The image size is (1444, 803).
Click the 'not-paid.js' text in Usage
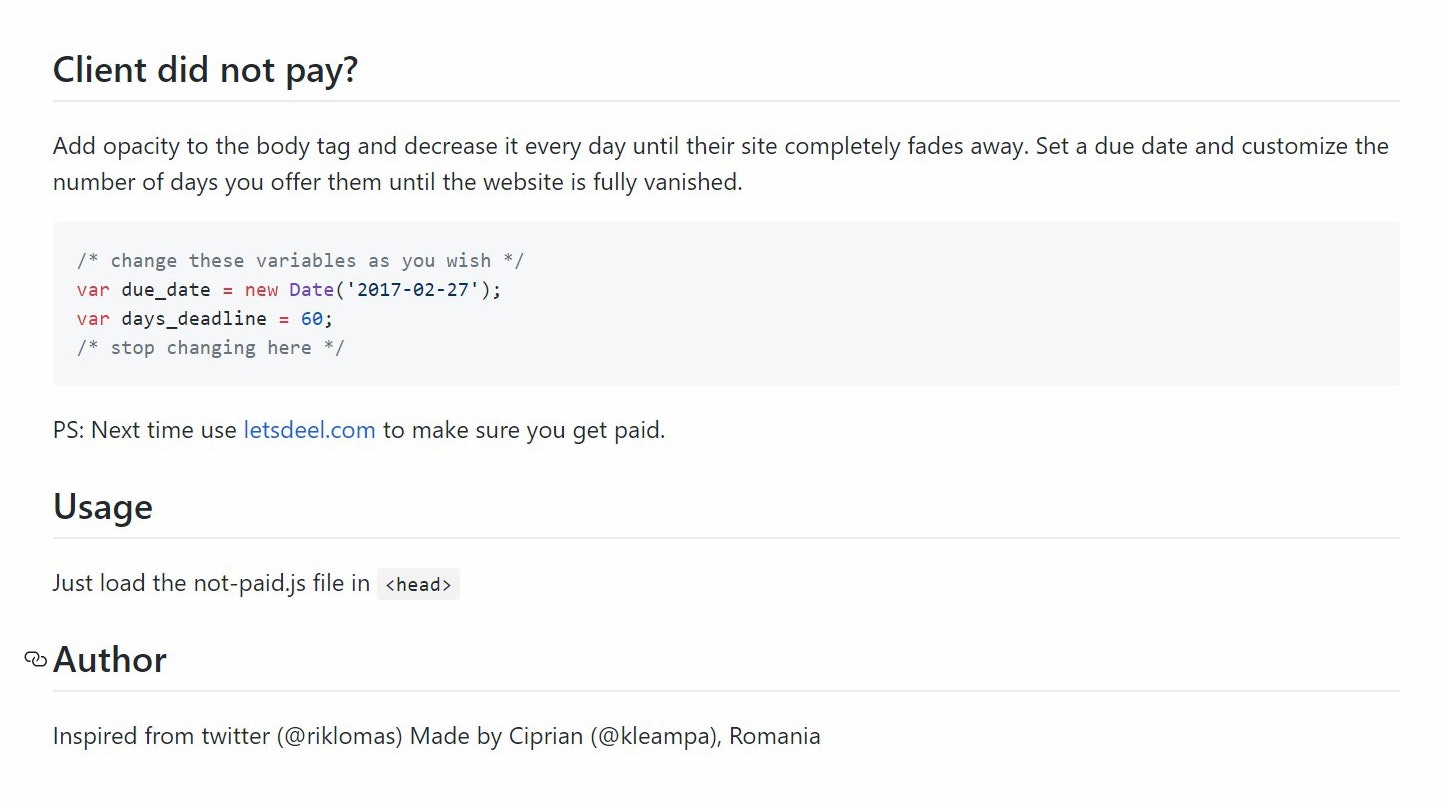click(x=250, y=583)
